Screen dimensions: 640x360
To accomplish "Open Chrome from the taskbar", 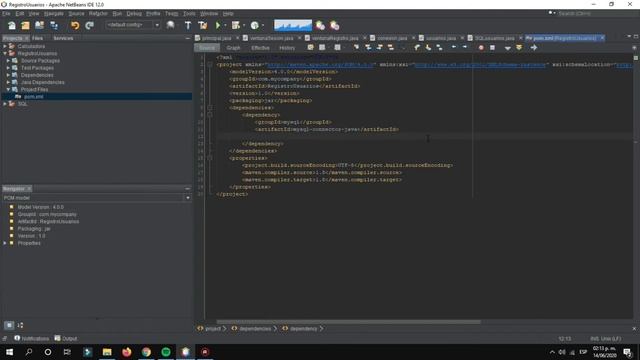I will tap(146, 352).
